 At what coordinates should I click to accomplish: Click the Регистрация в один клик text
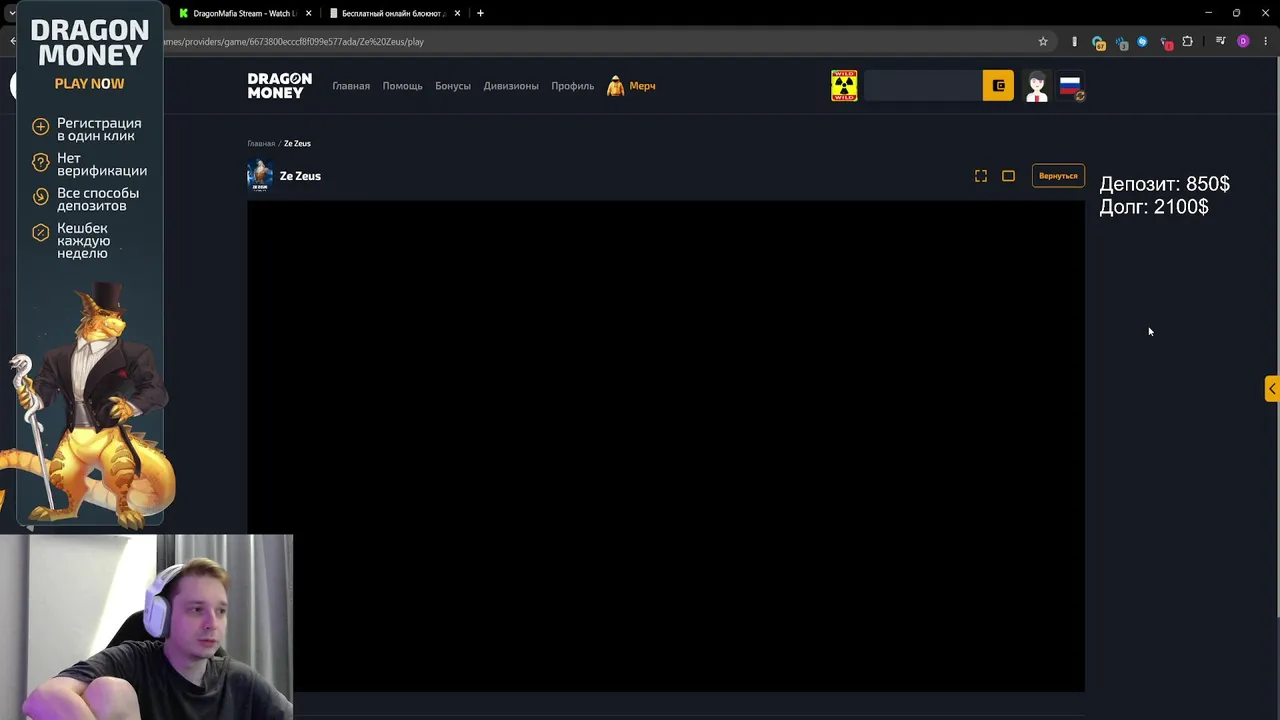click(x=99, y=129)
